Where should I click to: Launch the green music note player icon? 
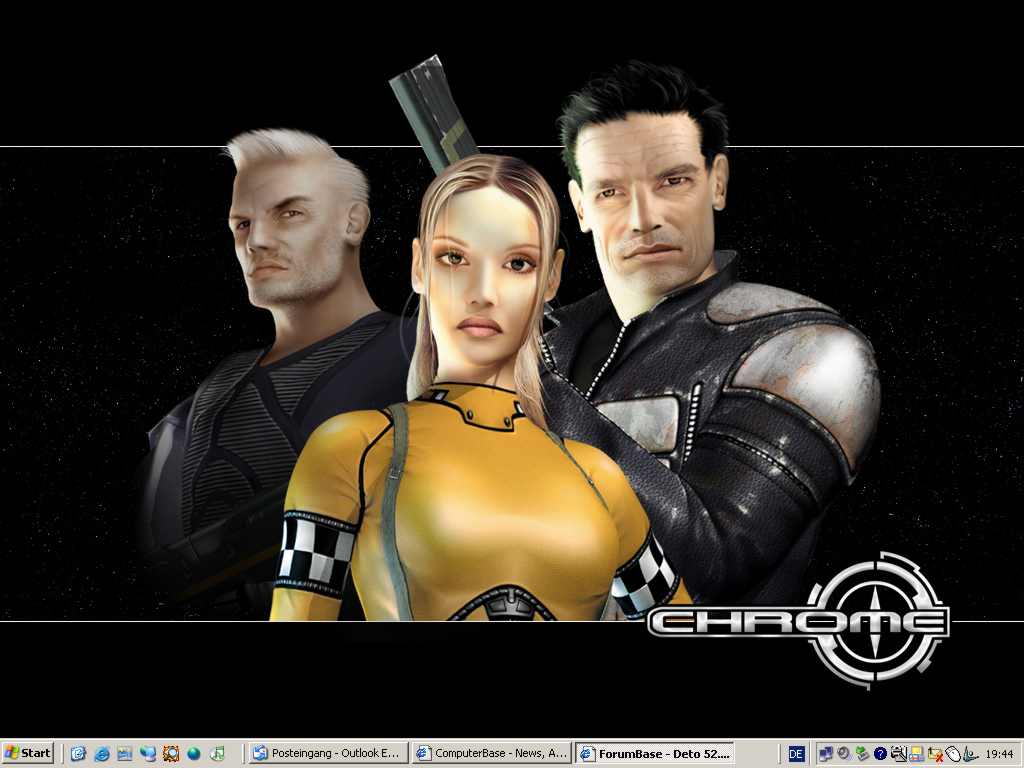(x=217, y=754)
